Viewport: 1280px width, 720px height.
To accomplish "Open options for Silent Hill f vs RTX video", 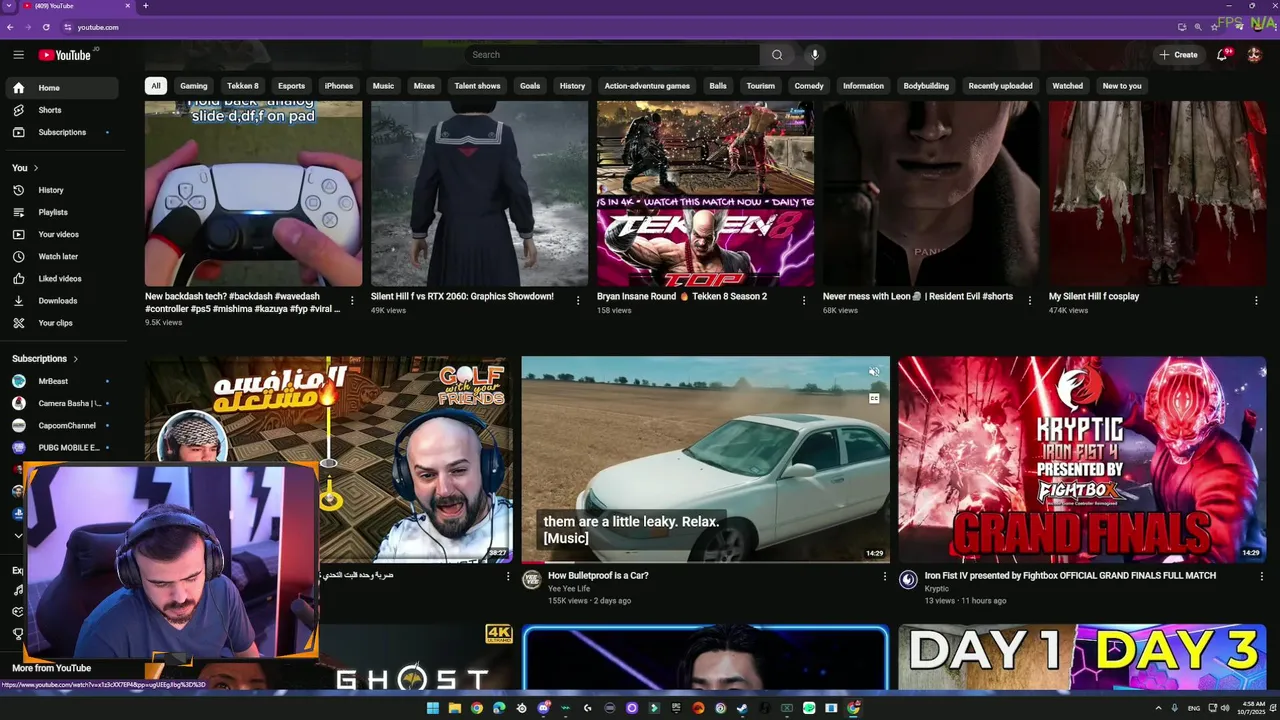I will (578, 301).
